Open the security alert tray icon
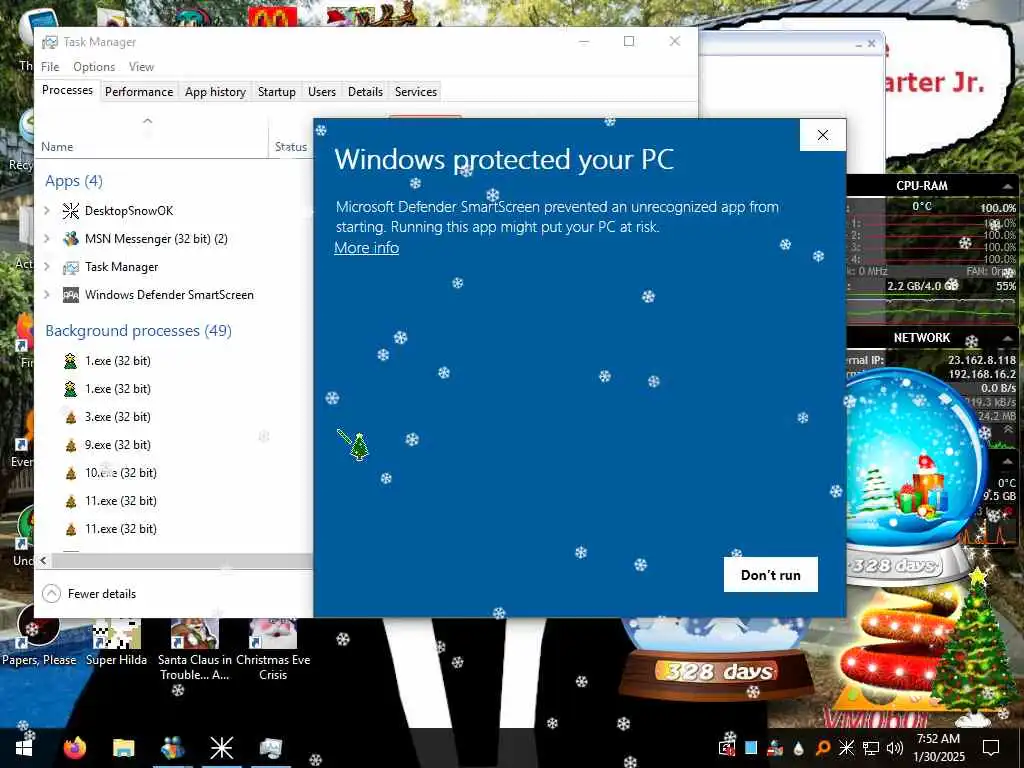The width and height of the screenshot is (1024, 768). [727, 748]
